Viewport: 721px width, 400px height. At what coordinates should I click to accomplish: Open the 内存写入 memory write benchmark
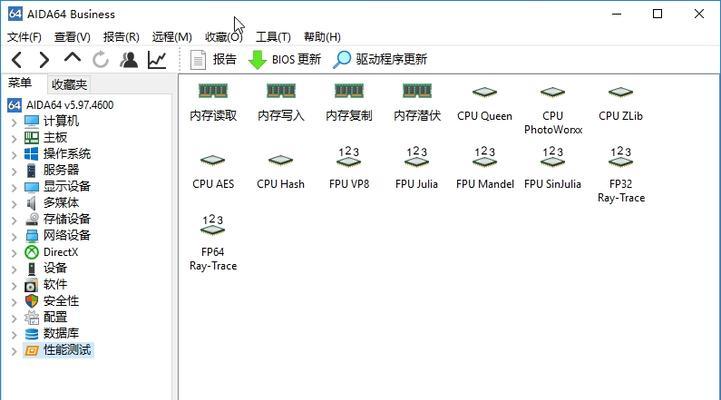pyautogui.click(x=281, y=103)
